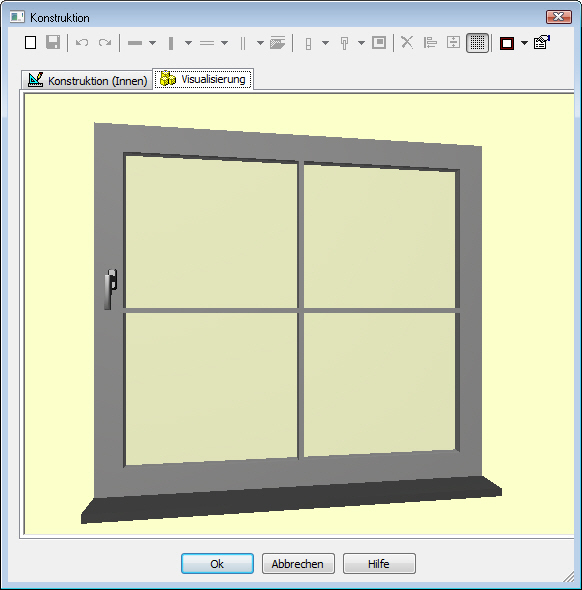Click the save floppy disk icon

pos(53,43)
